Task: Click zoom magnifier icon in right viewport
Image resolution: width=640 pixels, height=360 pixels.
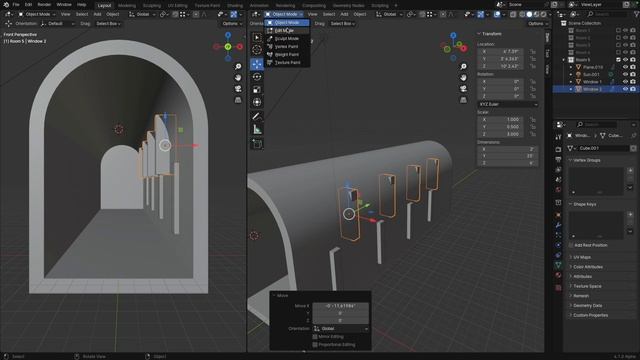Action: [x=463, y=67]
